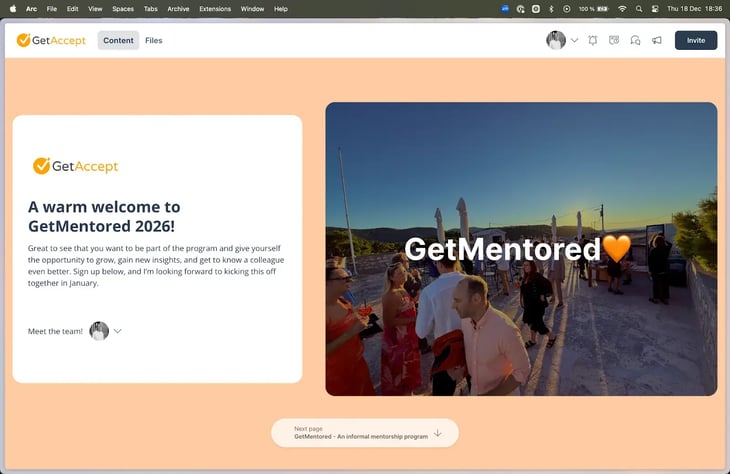Open the chat search icon

click(x=635, y=41)
